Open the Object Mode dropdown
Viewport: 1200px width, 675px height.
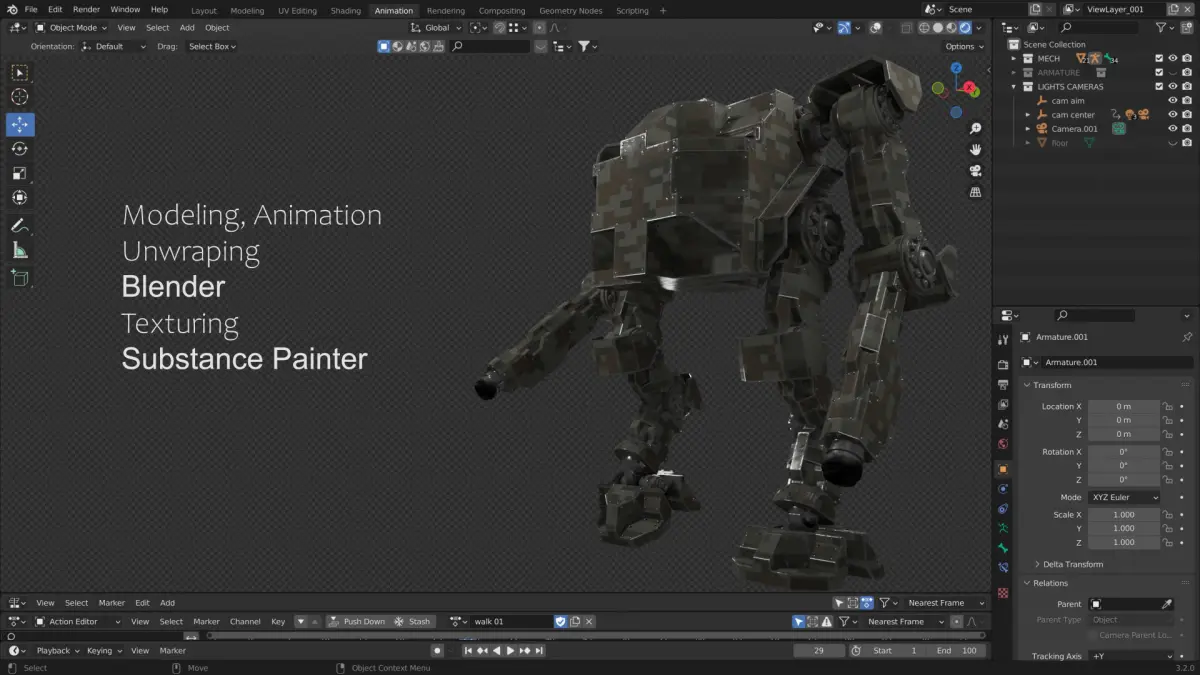pyautogui.click(x=71, y=28)
